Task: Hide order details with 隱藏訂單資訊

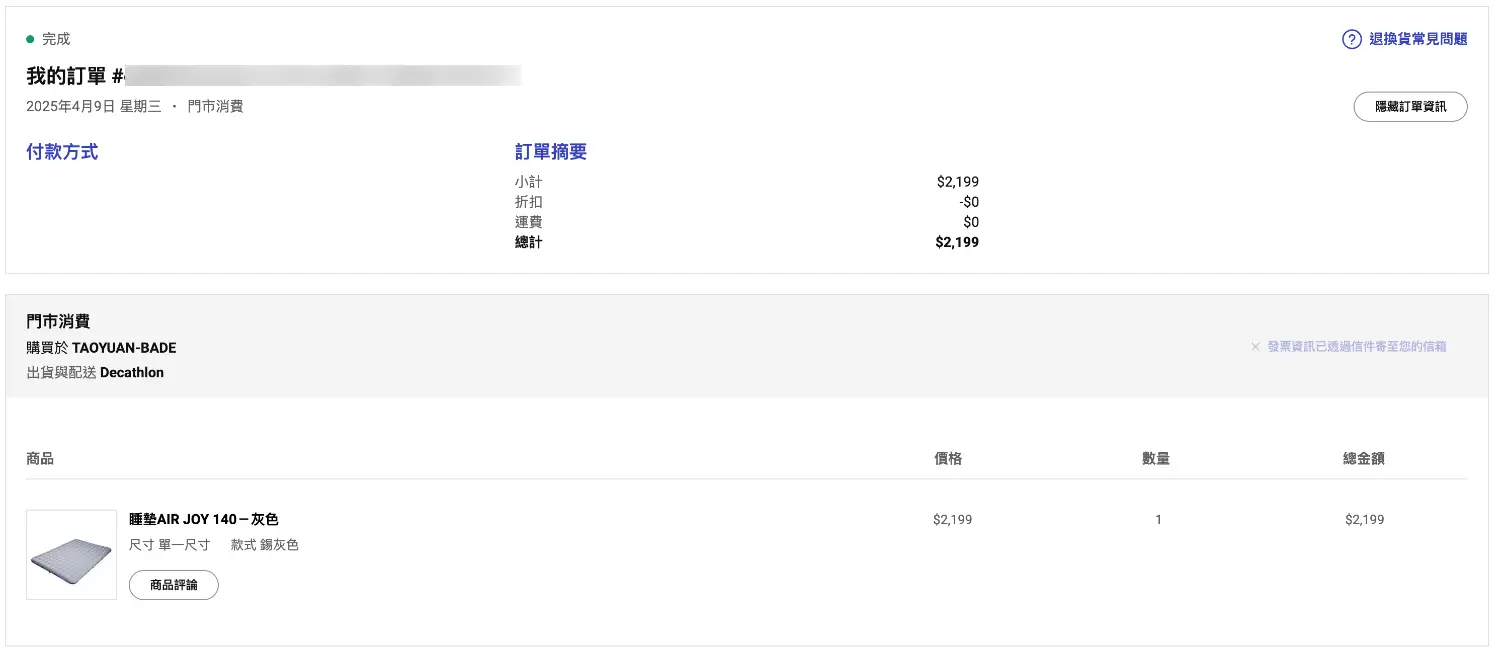Action: tap(1410, 107)
